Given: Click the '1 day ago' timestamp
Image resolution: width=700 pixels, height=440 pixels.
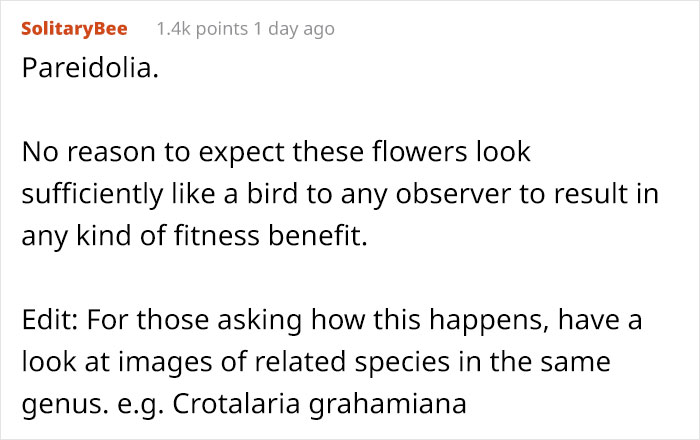Looking at the screenshot, I should pyautogui.click(x=294, y=29).
